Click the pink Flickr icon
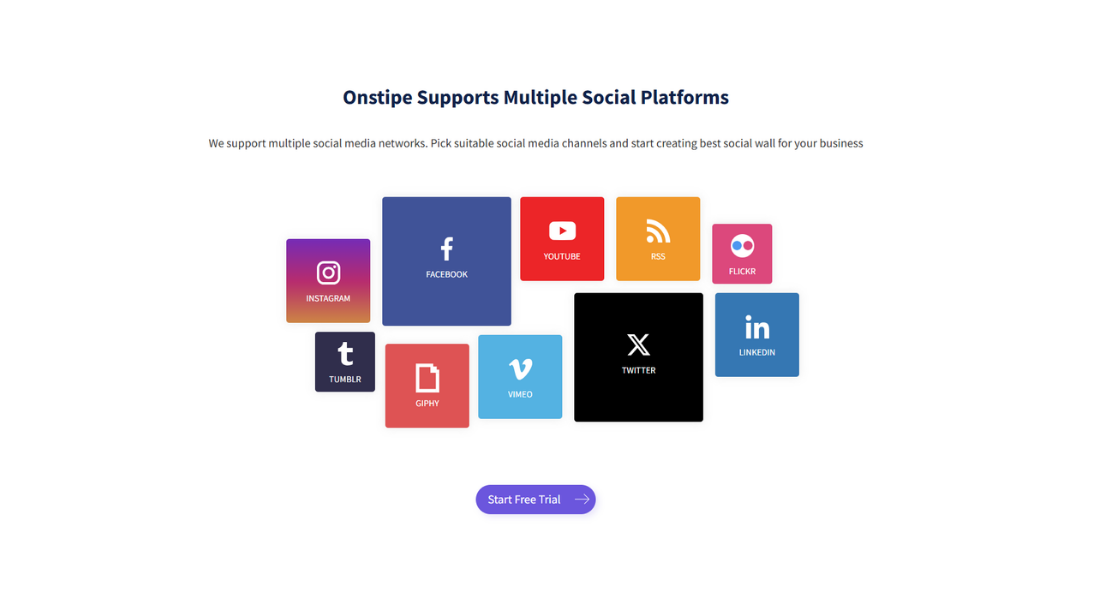1100x600 pixels. pyautogui.click(x=741, y=245)
